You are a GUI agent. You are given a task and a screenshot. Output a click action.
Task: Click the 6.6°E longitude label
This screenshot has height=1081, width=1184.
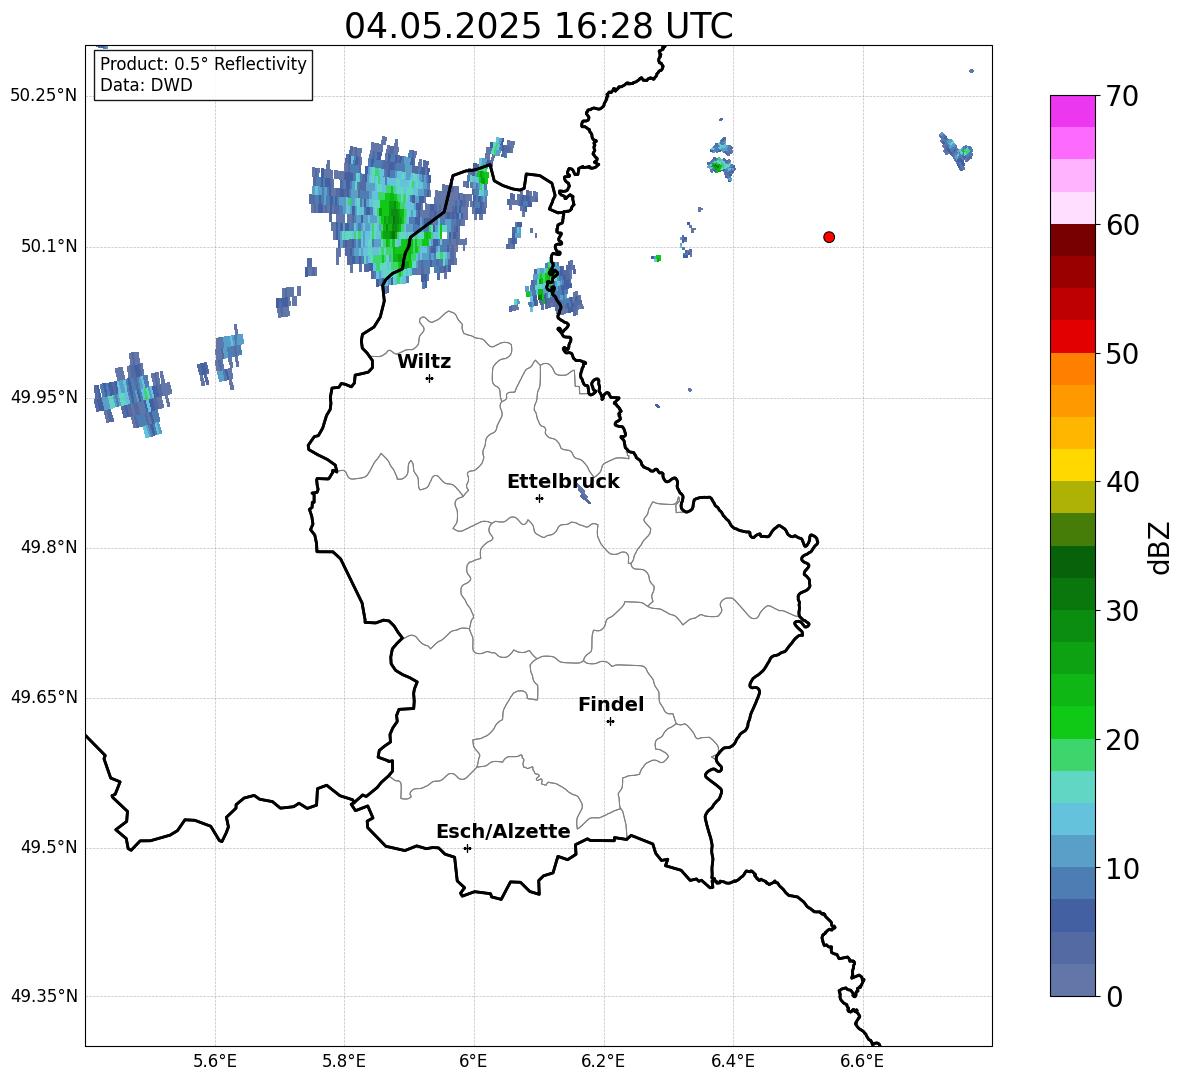tap(862, 1061)
